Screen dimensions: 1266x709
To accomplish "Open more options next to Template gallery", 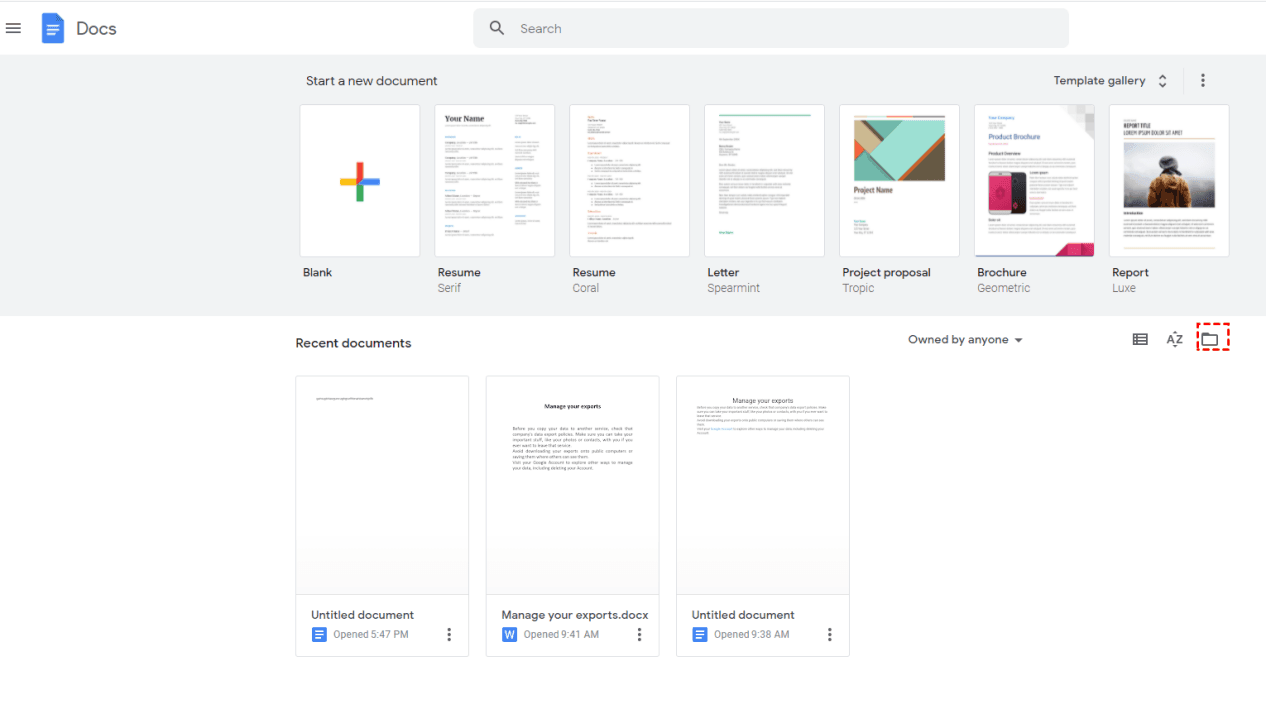I will point(1203,81).
